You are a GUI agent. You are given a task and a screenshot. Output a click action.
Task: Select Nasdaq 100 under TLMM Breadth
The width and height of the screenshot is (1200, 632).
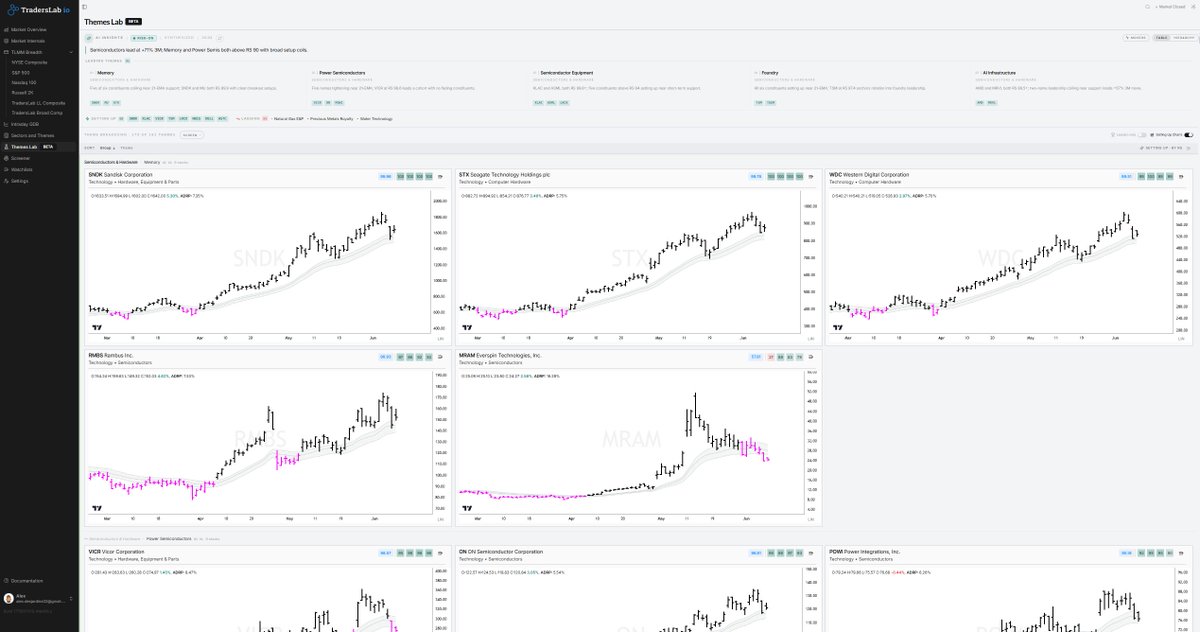pyautogui.click(x=25, y=83)
